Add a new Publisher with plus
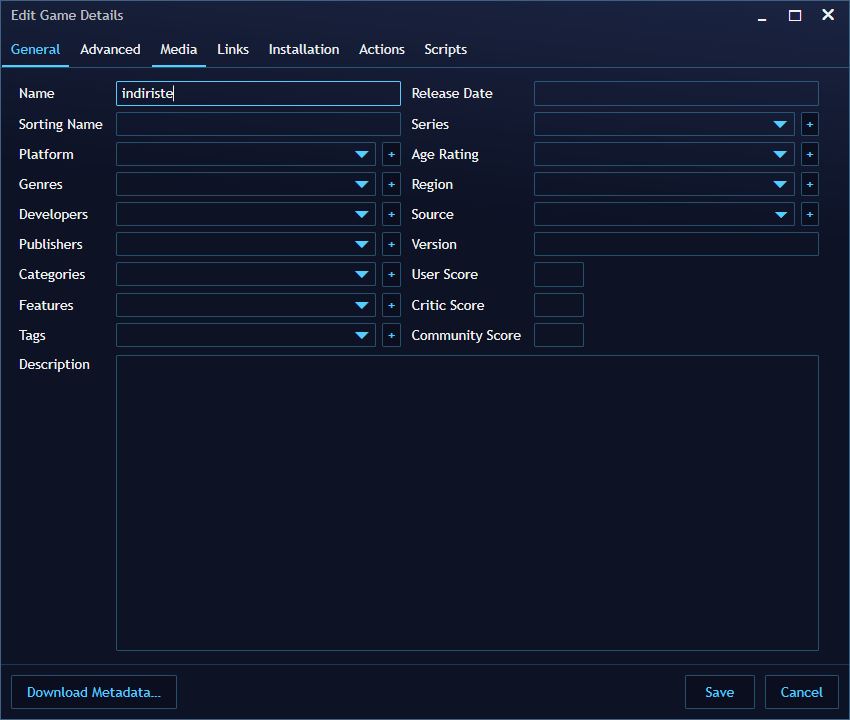The height and width of the screenshot is (720, 850). coord(391,245)
